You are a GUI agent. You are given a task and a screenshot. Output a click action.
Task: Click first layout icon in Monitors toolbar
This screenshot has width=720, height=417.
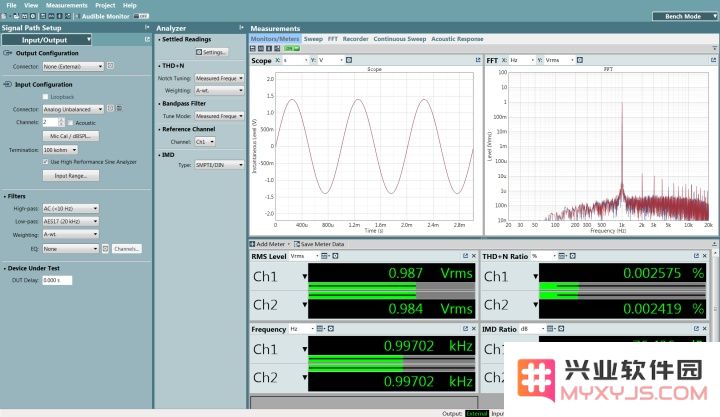pyautogui.click(x=253, y=48)
